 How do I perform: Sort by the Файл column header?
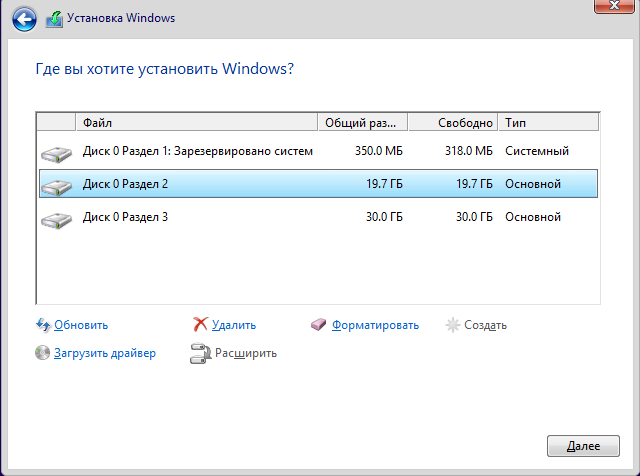(x=198, y=122)
